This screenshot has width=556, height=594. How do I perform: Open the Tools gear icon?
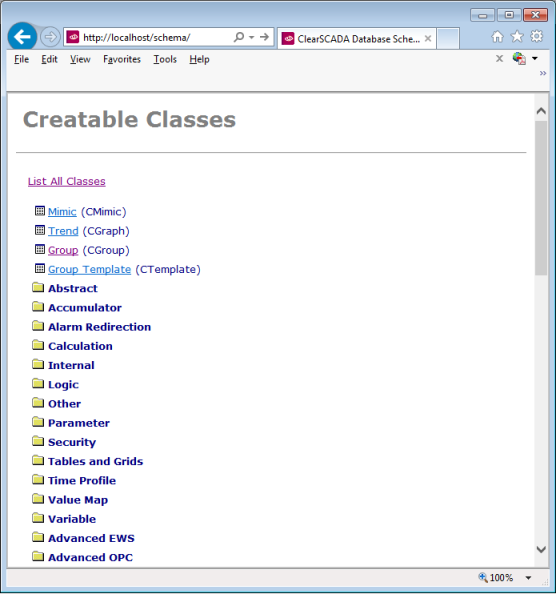click(x=536, y=37)
